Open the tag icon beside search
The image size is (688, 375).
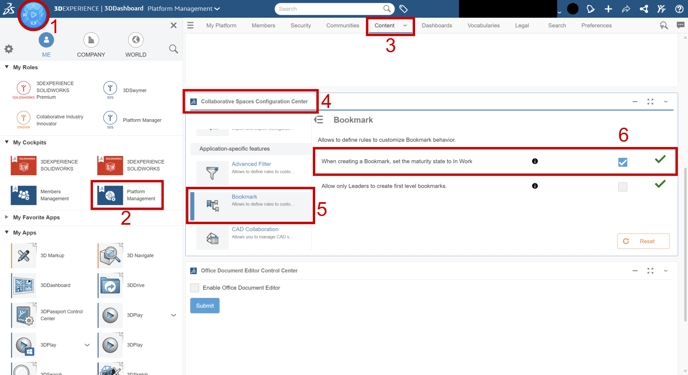(403, 9)
